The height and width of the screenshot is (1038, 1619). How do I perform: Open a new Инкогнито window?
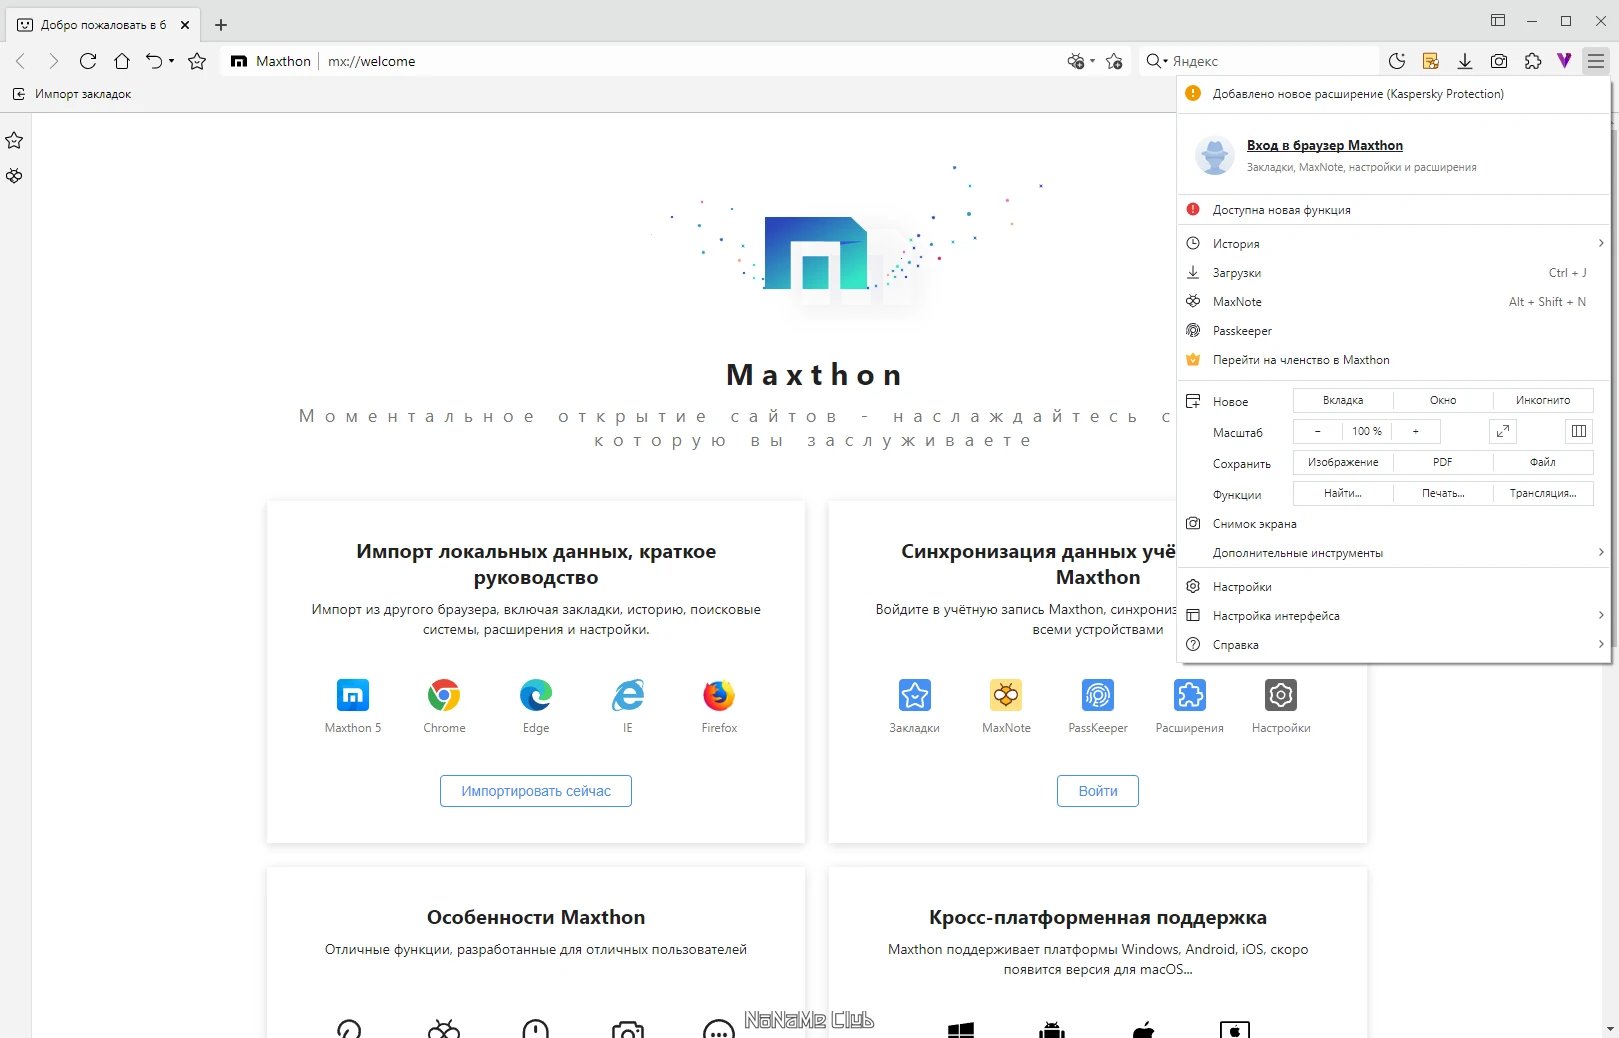coord(1543,400)
